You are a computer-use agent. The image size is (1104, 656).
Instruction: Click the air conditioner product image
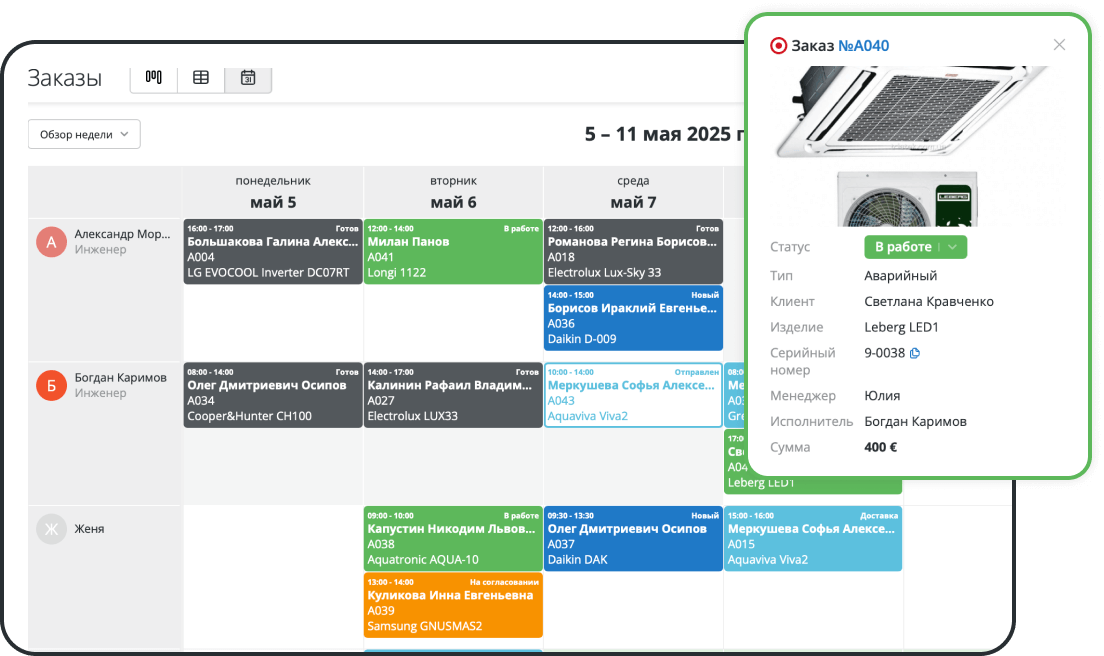point(910,115)
